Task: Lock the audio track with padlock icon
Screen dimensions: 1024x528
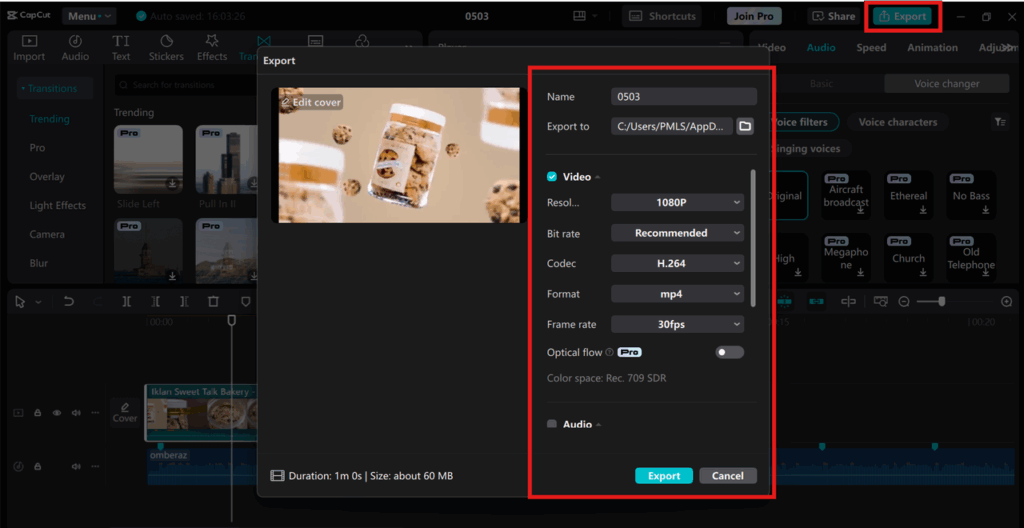Action: 38,467
